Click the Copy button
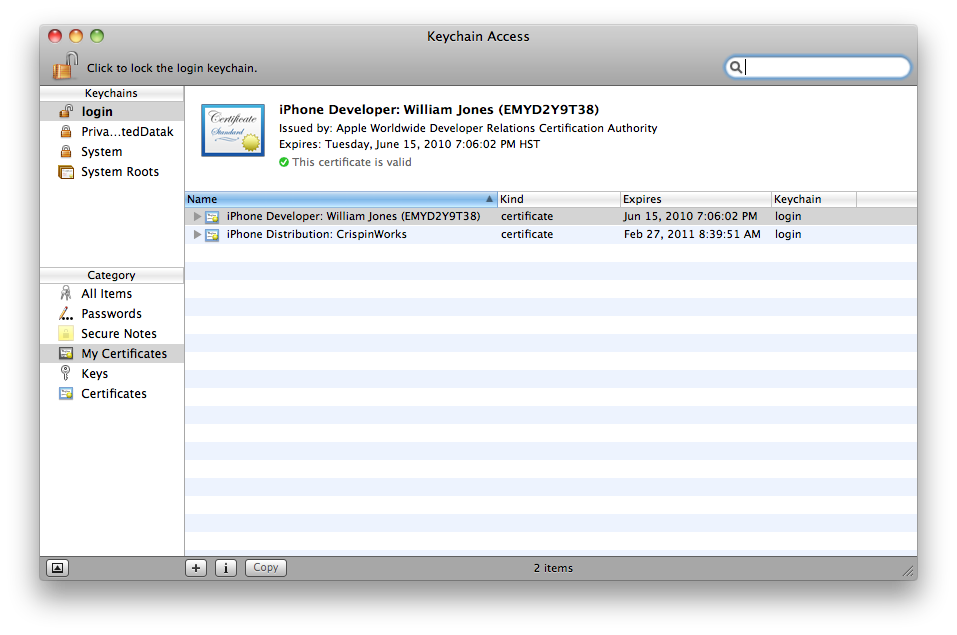 [x=265, y=568]
